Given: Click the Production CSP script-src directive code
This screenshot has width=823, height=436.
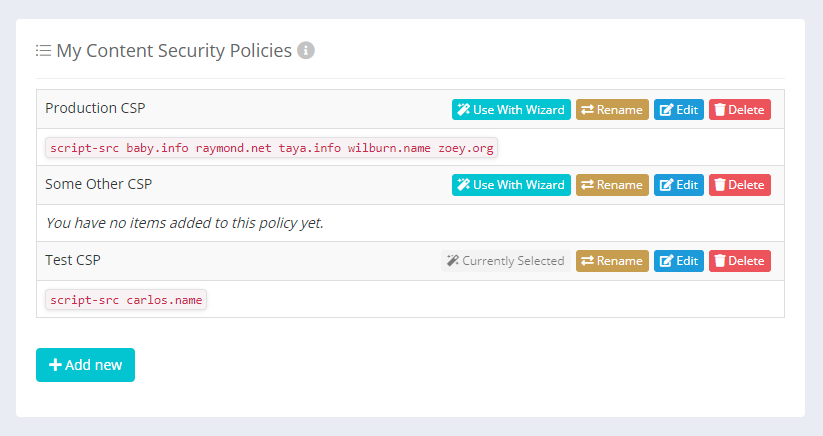Looking at the screenshot, I should click(271, 148).
